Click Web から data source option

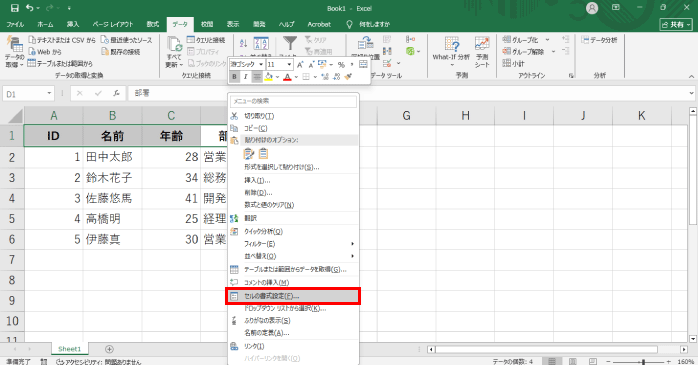click(x=45, y=52)
